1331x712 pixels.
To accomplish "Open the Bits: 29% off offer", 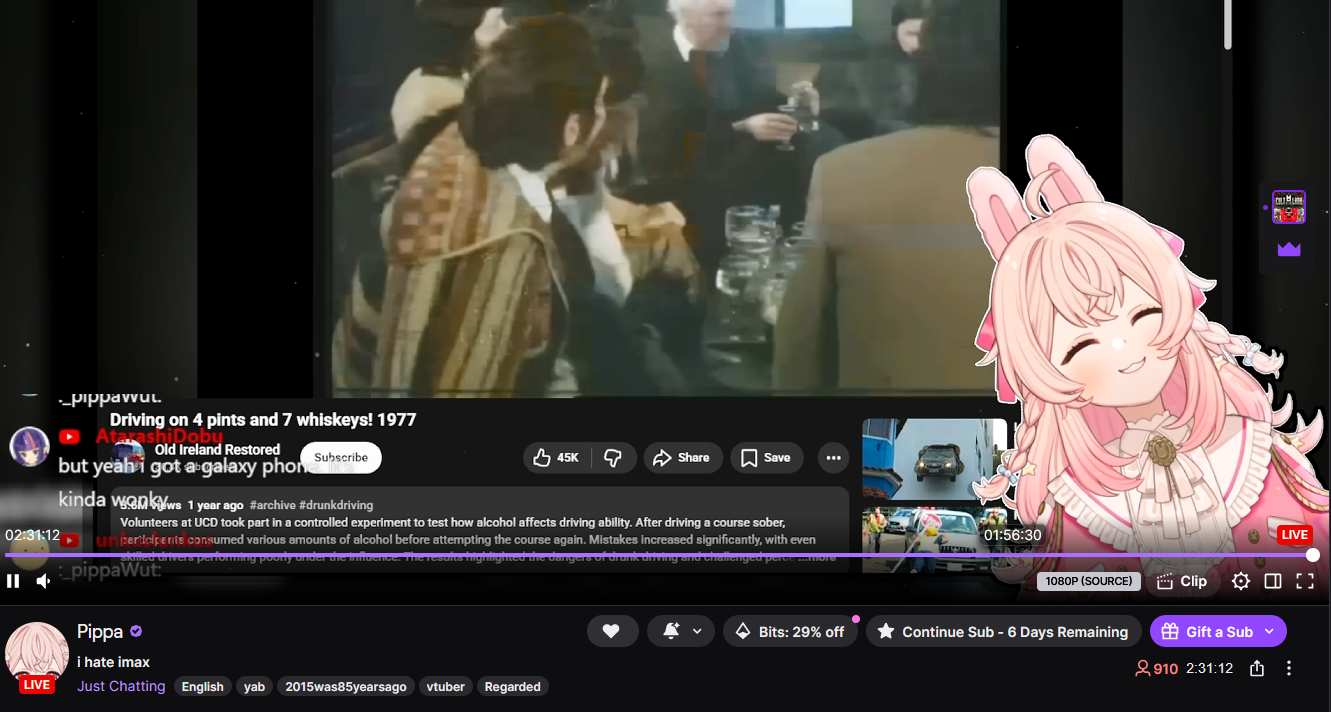I will point(790,631).
